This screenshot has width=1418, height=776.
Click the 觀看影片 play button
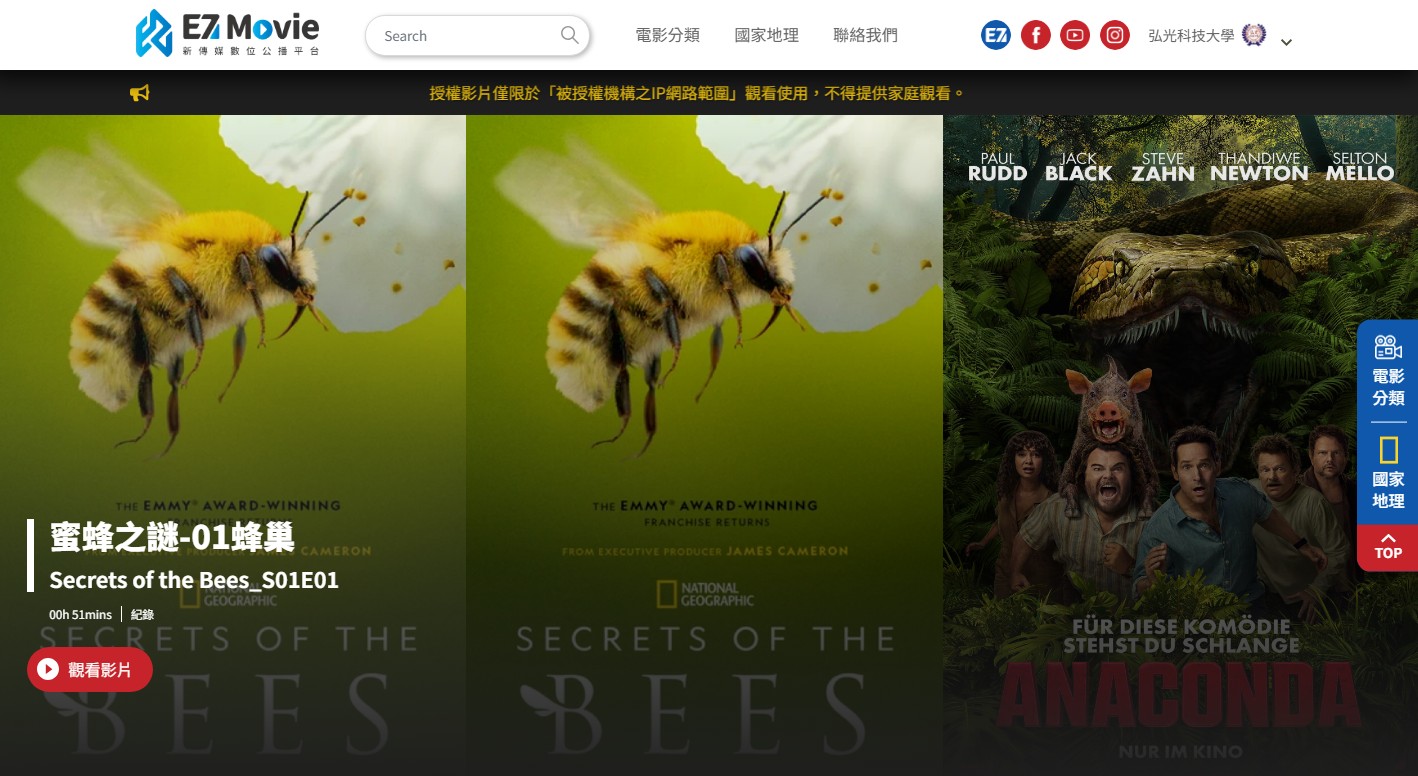tap(90, 669)
